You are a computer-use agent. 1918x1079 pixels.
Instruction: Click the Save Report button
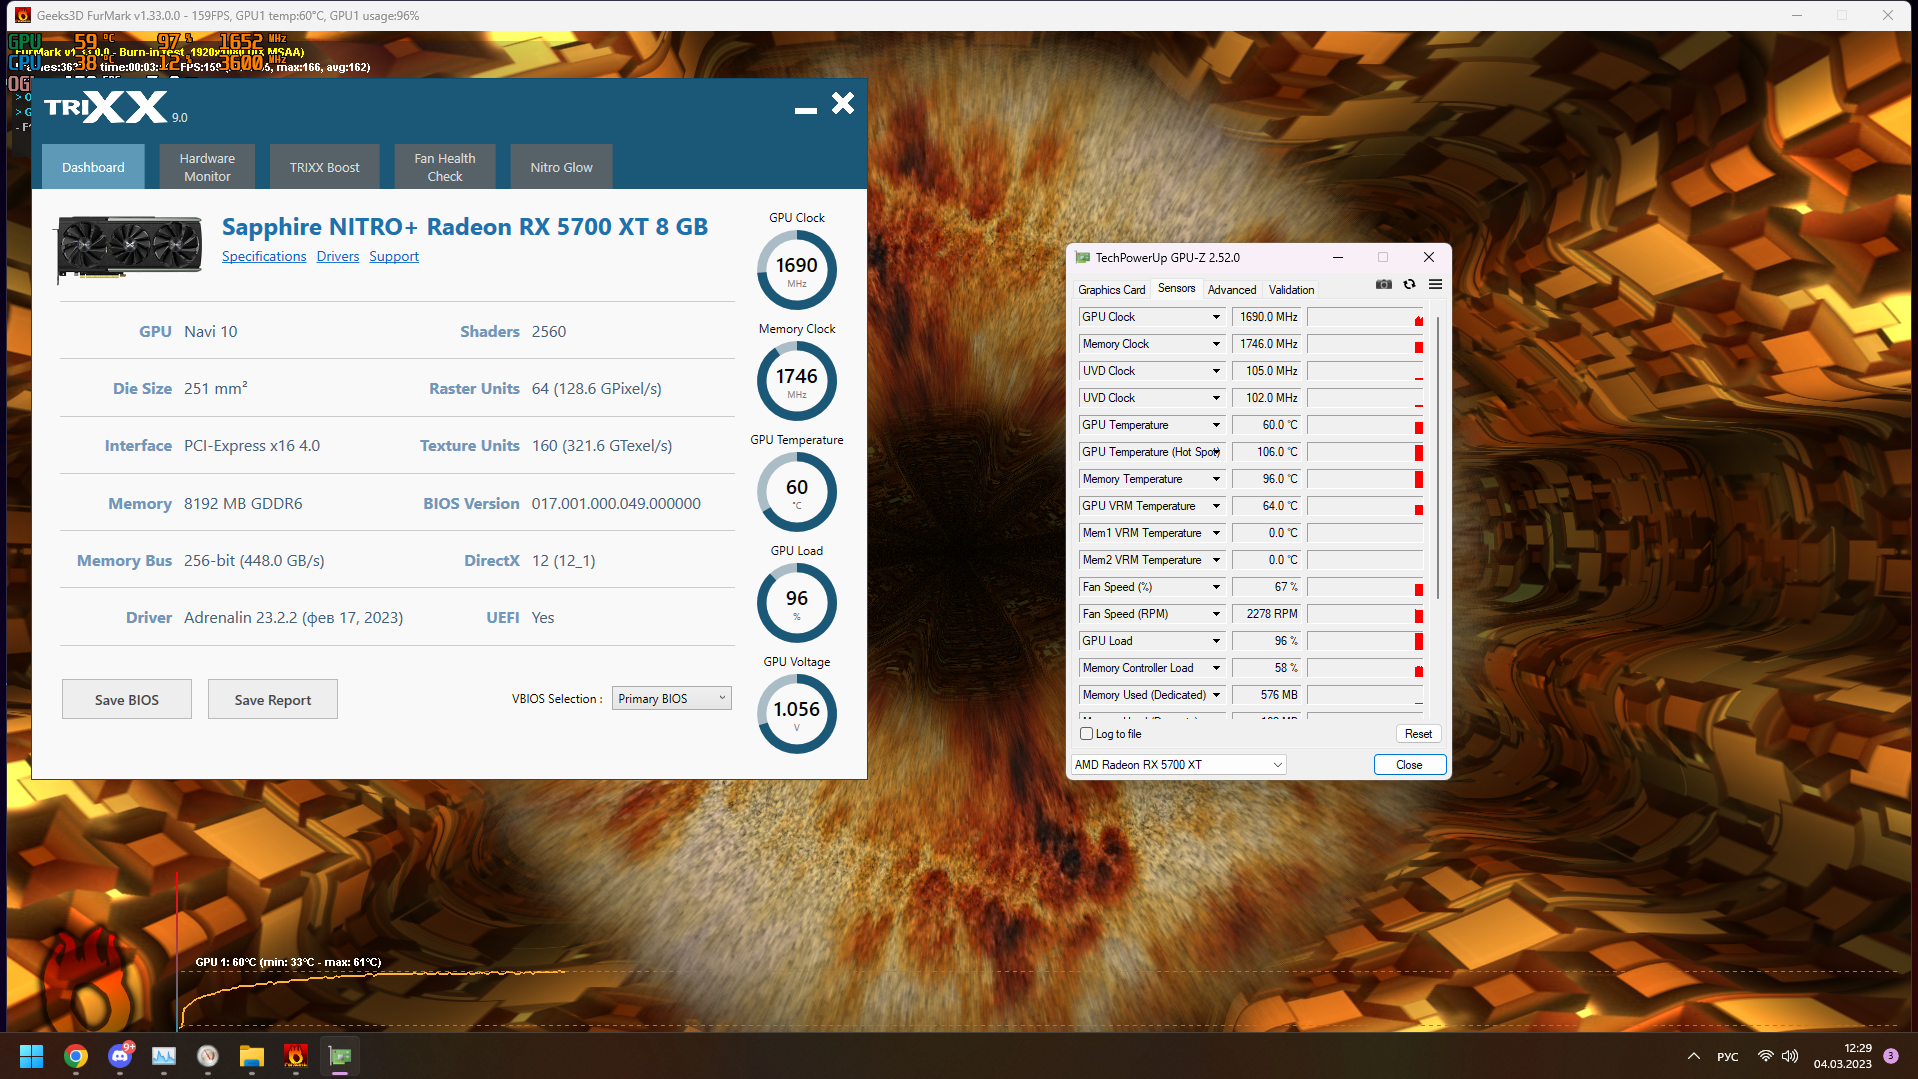coord(273,700)
